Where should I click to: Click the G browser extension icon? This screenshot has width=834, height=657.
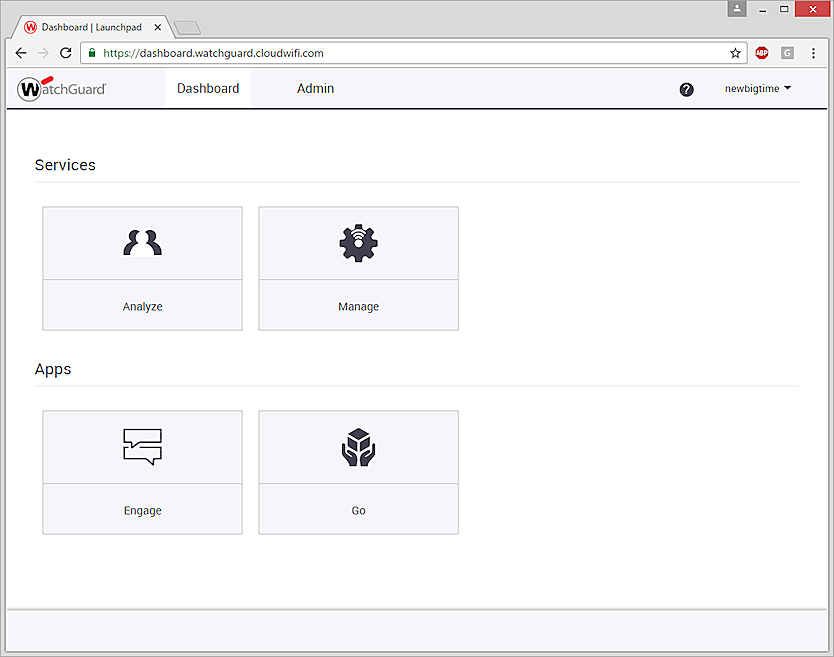787,53
